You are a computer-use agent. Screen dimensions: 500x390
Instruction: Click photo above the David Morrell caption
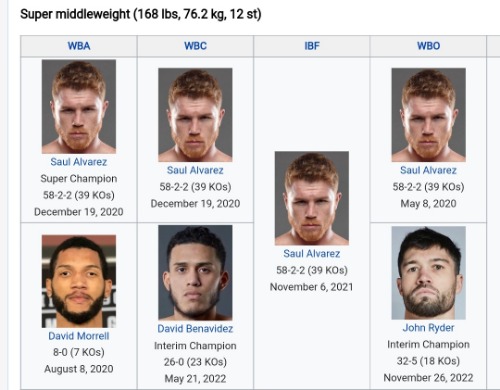pos(79,281)
